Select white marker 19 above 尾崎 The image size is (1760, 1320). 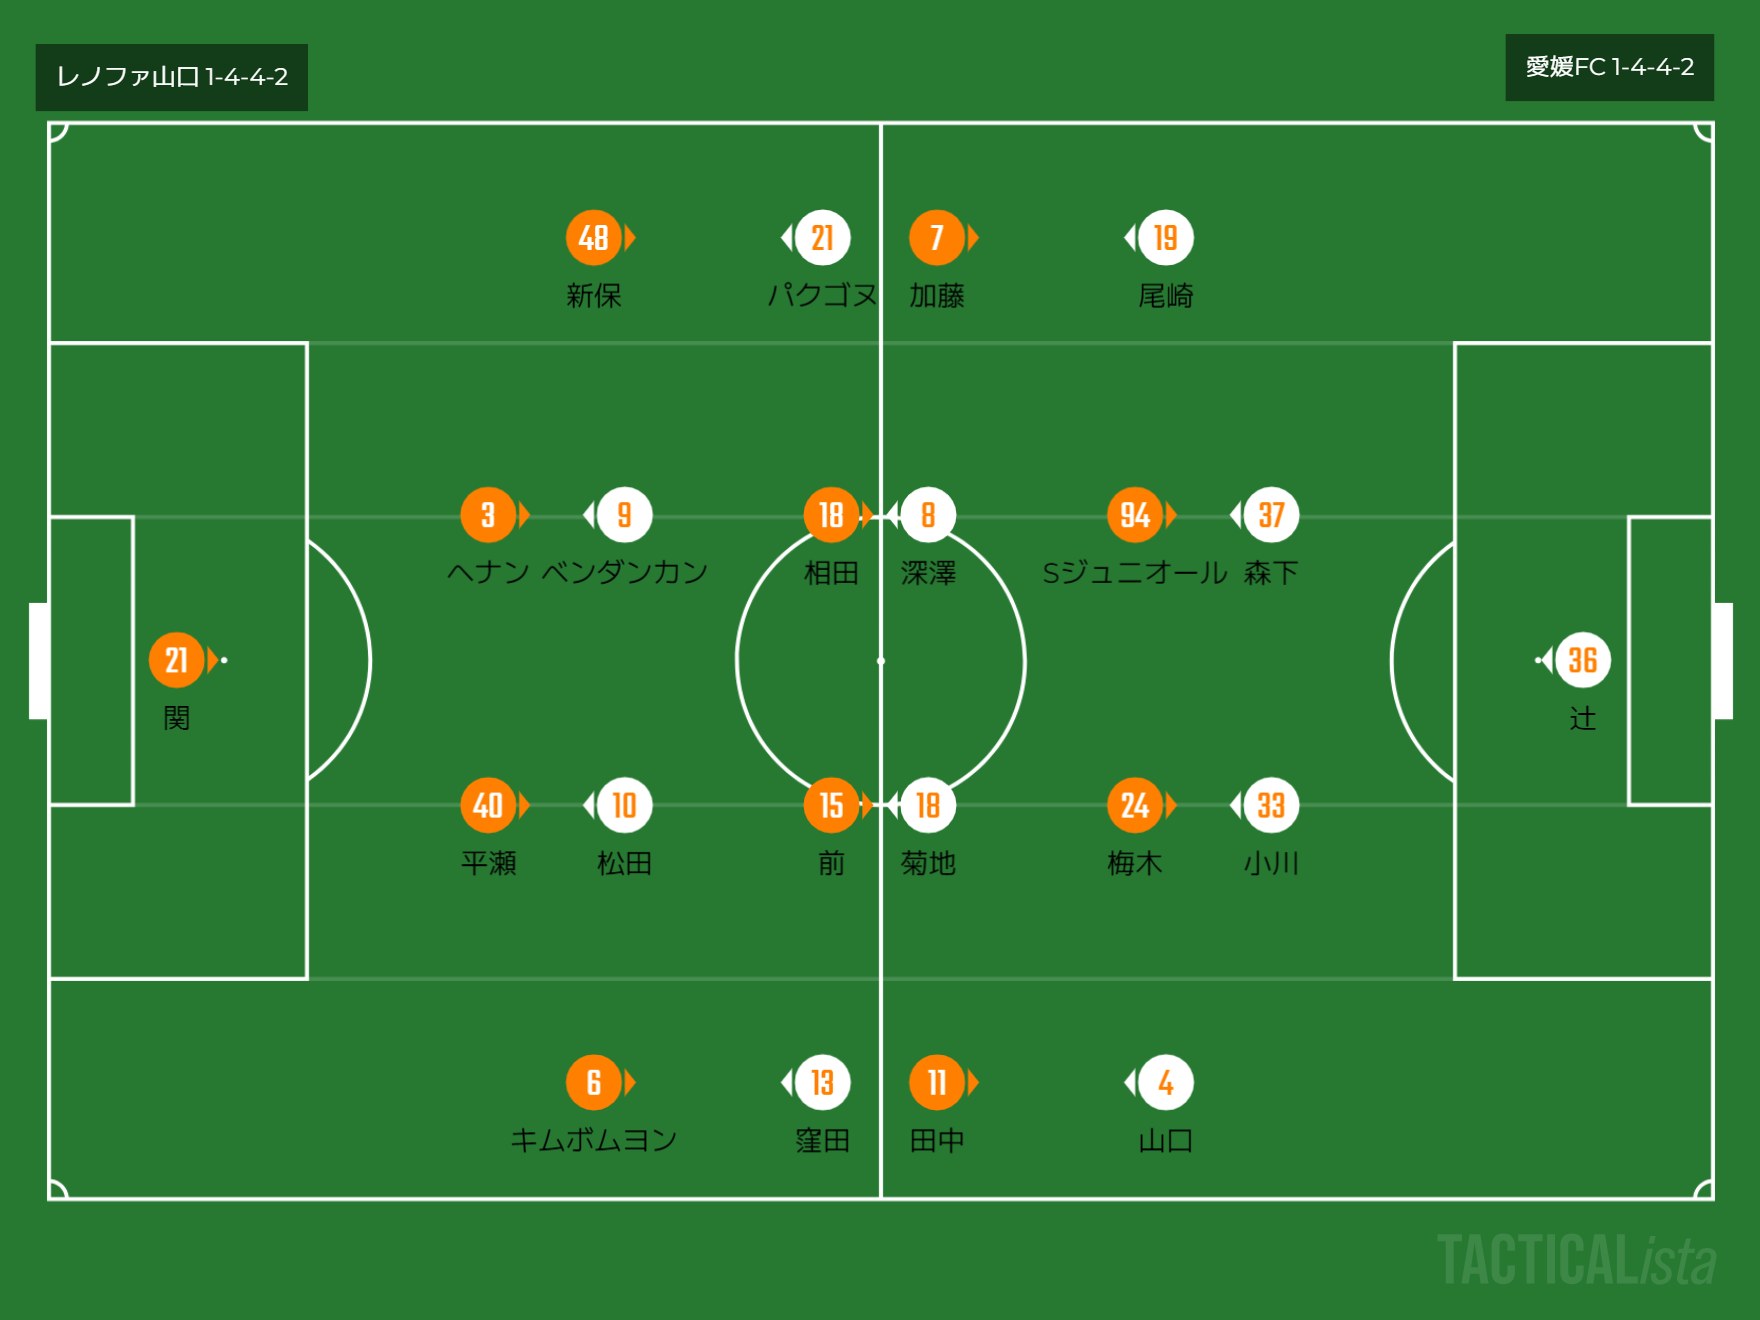point(1165,238)
